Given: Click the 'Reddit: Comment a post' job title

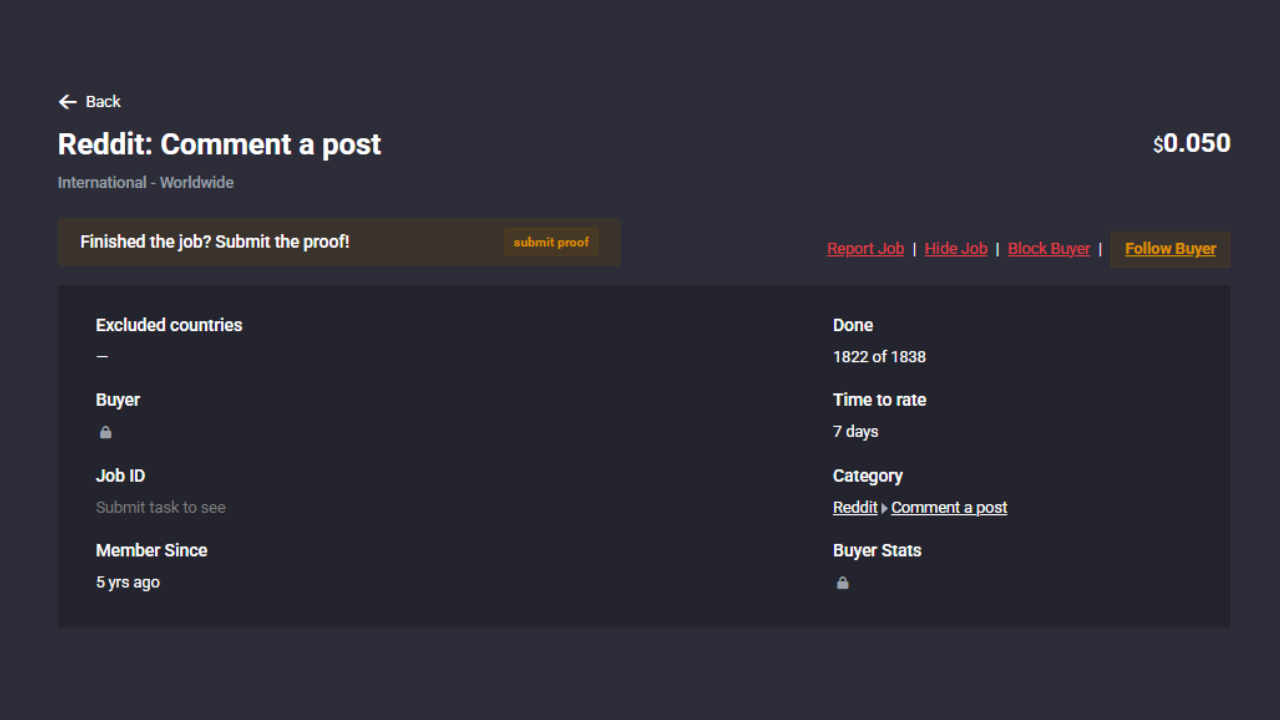Looking at the screenshot, I should 219,145.
